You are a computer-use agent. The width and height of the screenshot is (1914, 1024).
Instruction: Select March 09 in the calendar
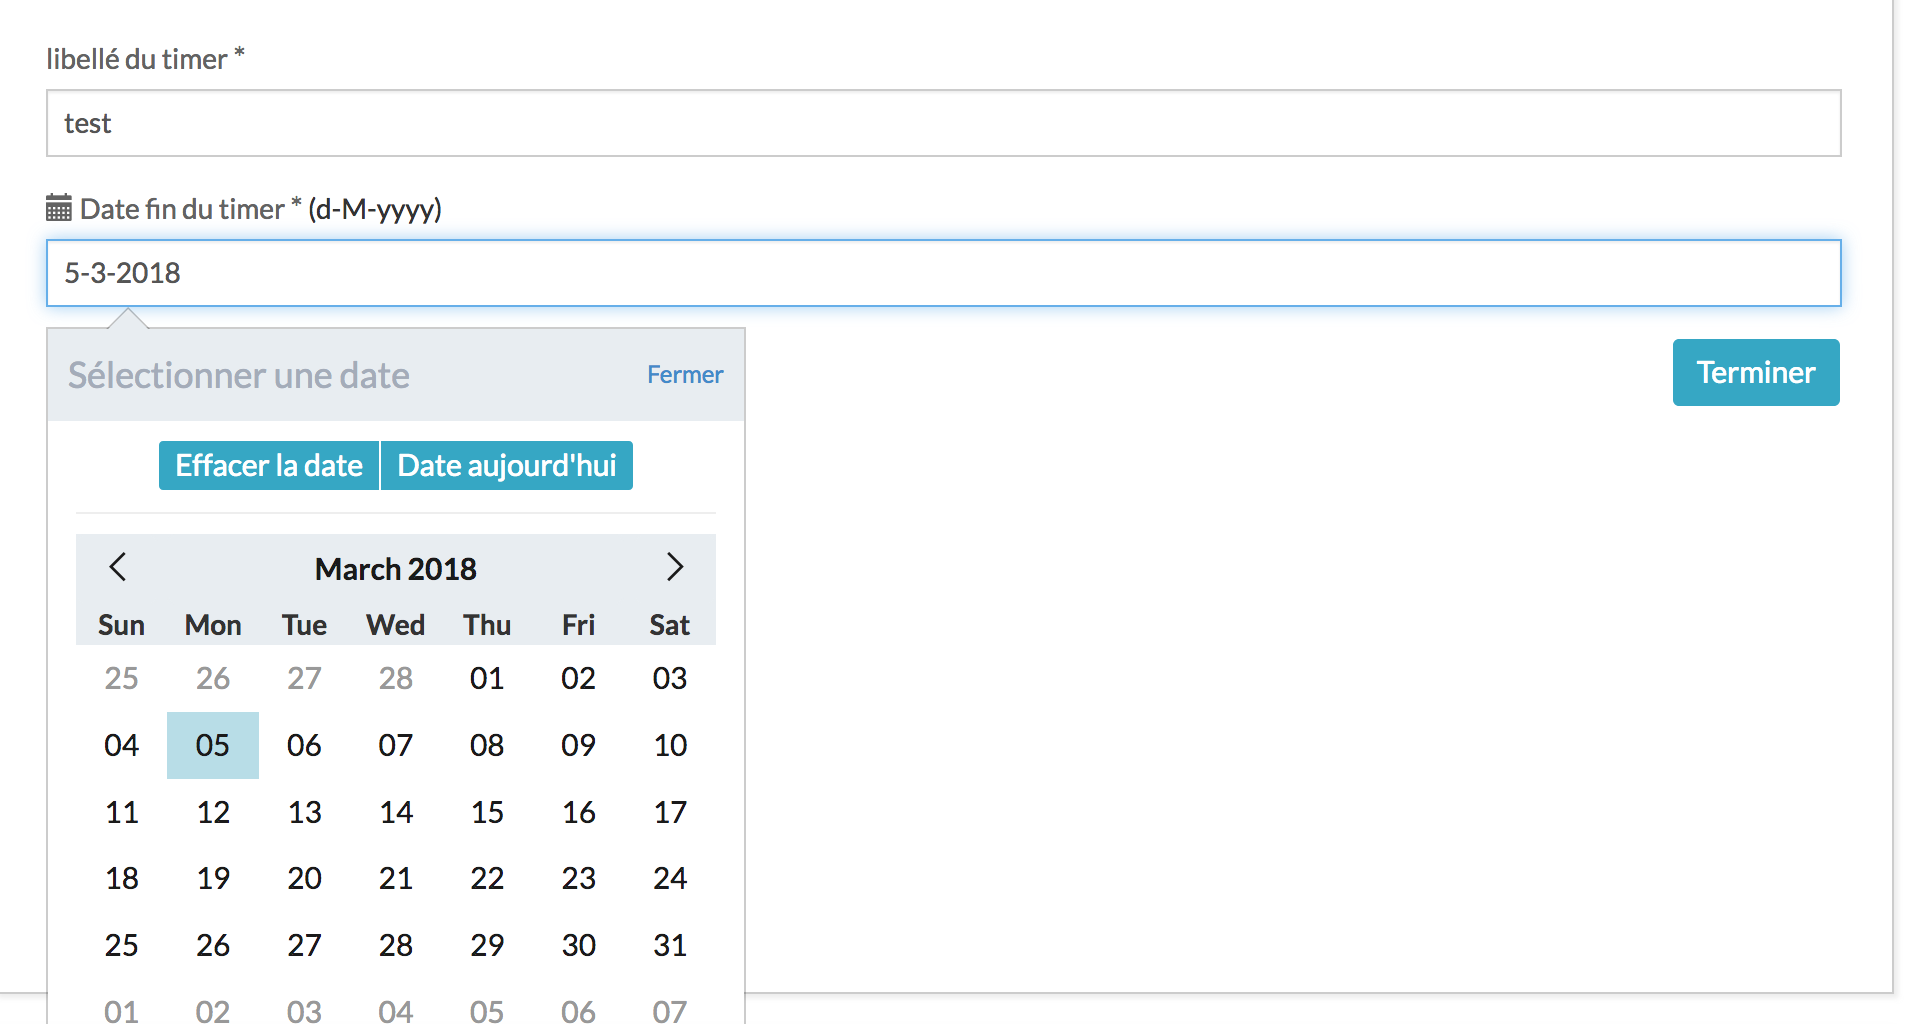coord(579,745)
